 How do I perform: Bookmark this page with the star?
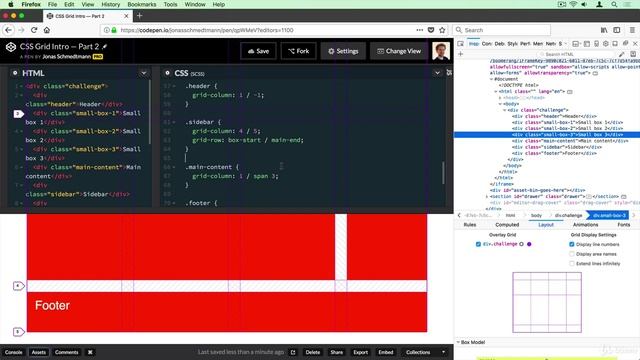pos(442,30)
